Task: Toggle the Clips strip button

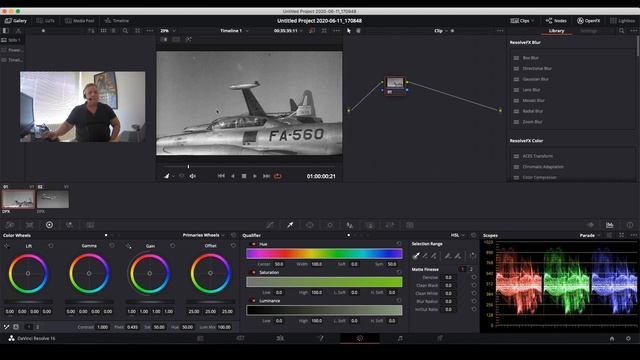Action: [522, 20]
